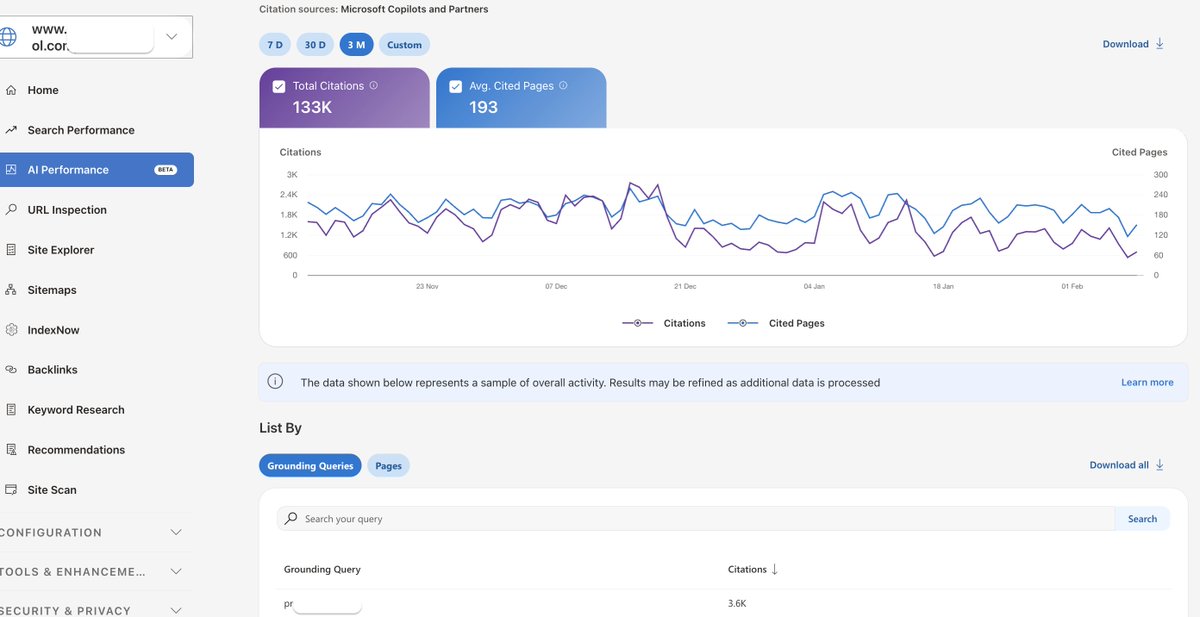Click the Grounding Query column header
This screenshot has width=1200, height=617.
322,569
